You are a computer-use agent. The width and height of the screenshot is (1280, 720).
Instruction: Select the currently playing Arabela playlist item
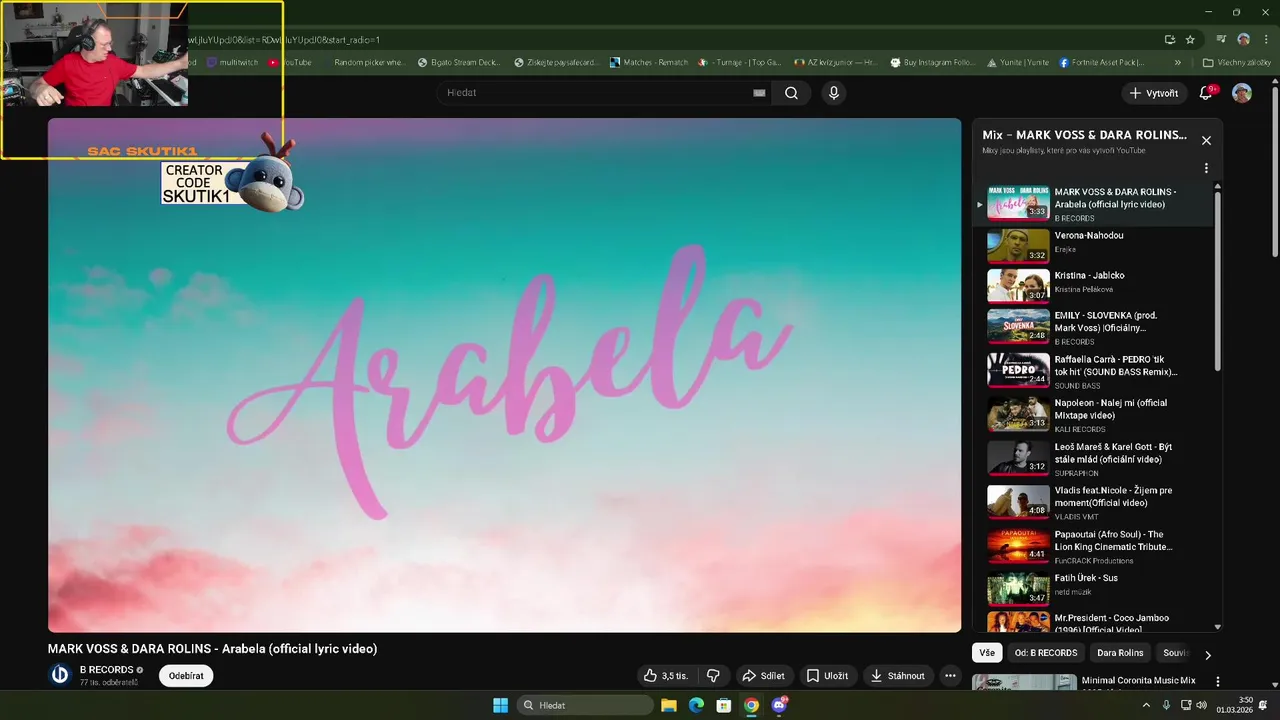(1094, 203)
